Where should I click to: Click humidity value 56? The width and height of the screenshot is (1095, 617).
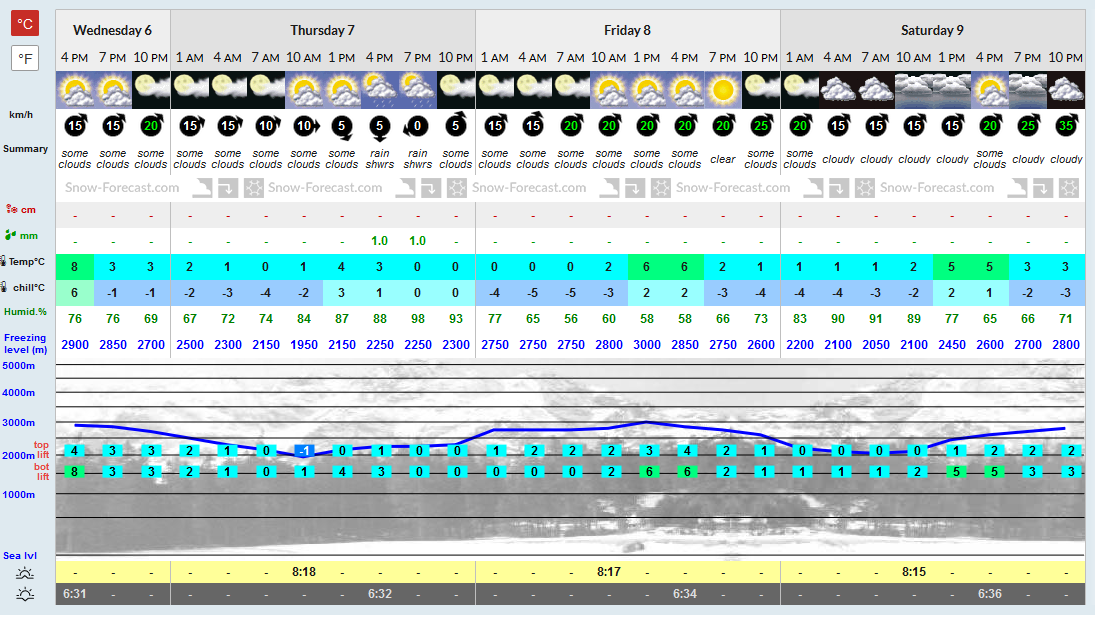pos(571,318)
